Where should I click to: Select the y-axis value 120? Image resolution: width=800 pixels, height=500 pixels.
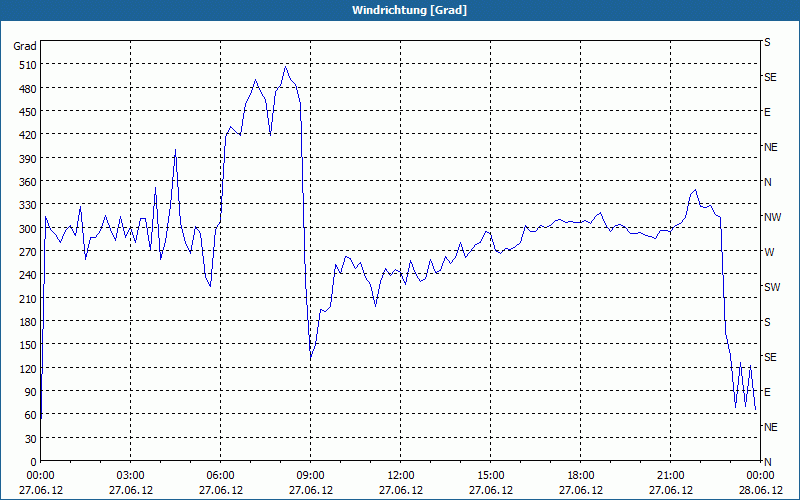(28, 369)
